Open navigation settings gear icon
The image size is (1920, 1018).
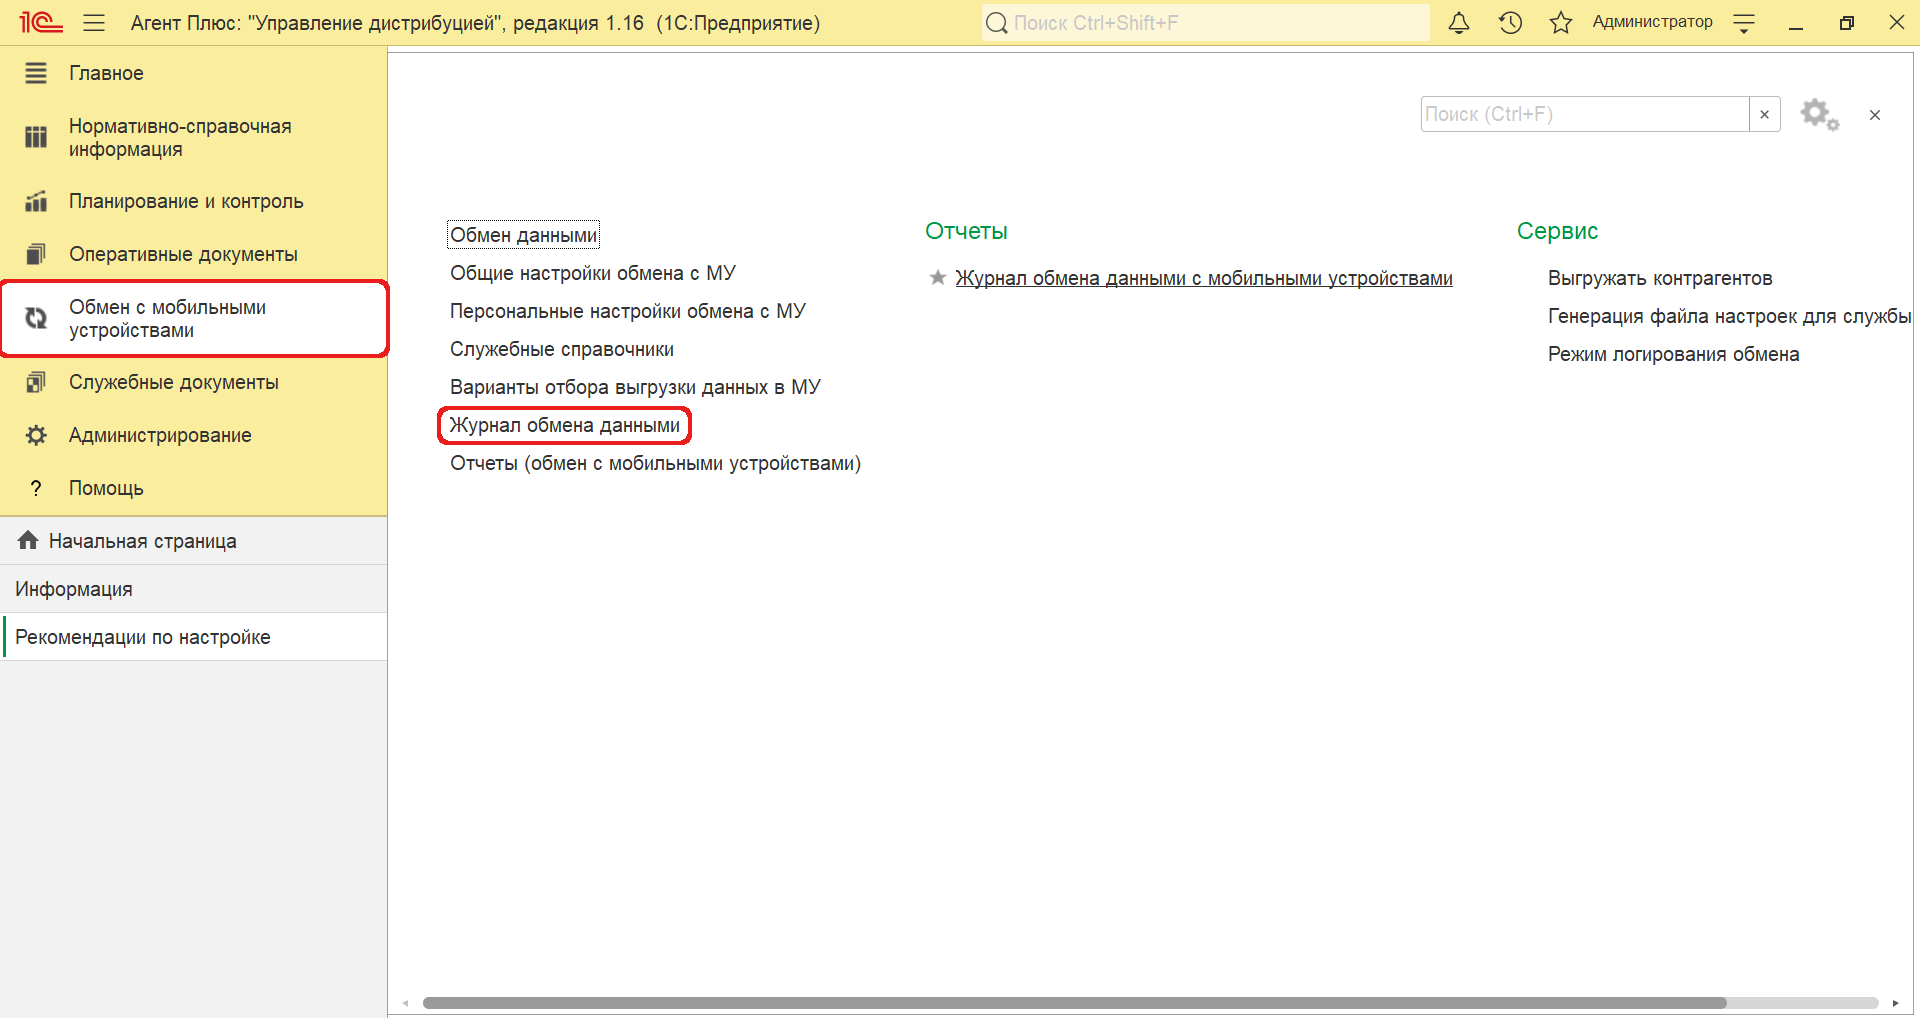pos(1819,115)
